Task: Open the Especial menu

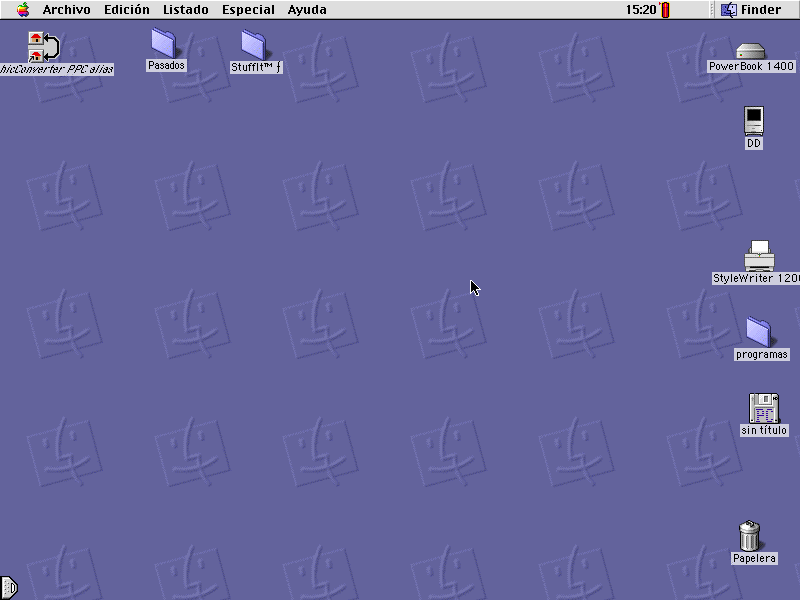Action: 248,10
